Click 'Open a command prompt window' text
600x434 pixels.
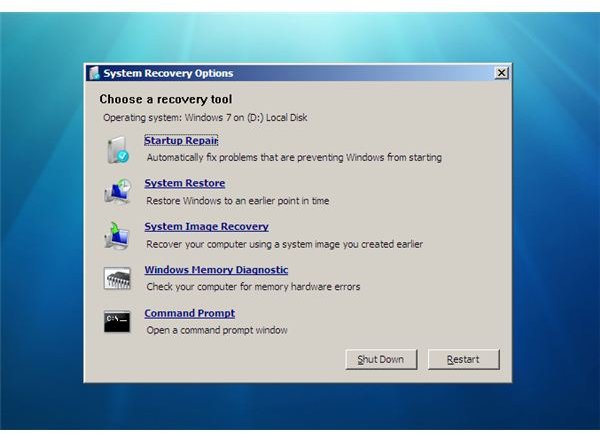click(217, 330)
